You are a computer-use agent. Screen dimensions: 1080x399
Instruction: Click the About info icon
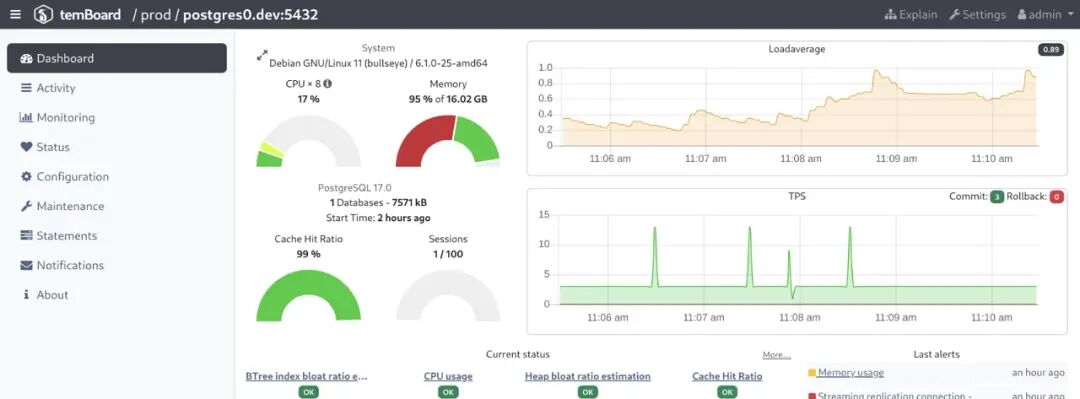[26, 295]
